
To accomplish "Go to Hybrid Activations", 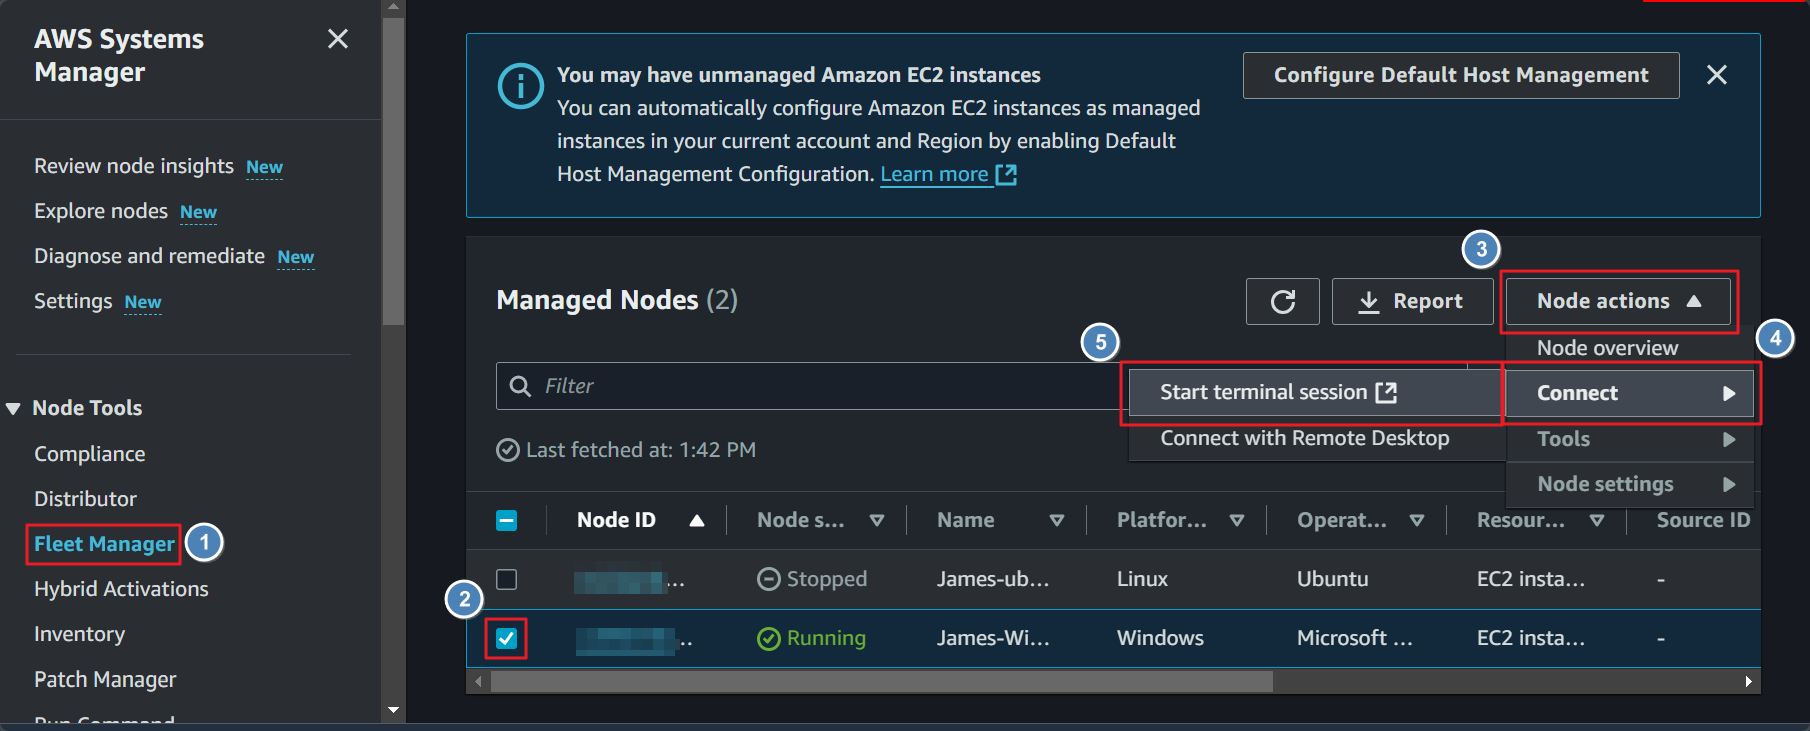I will [121, 589].
